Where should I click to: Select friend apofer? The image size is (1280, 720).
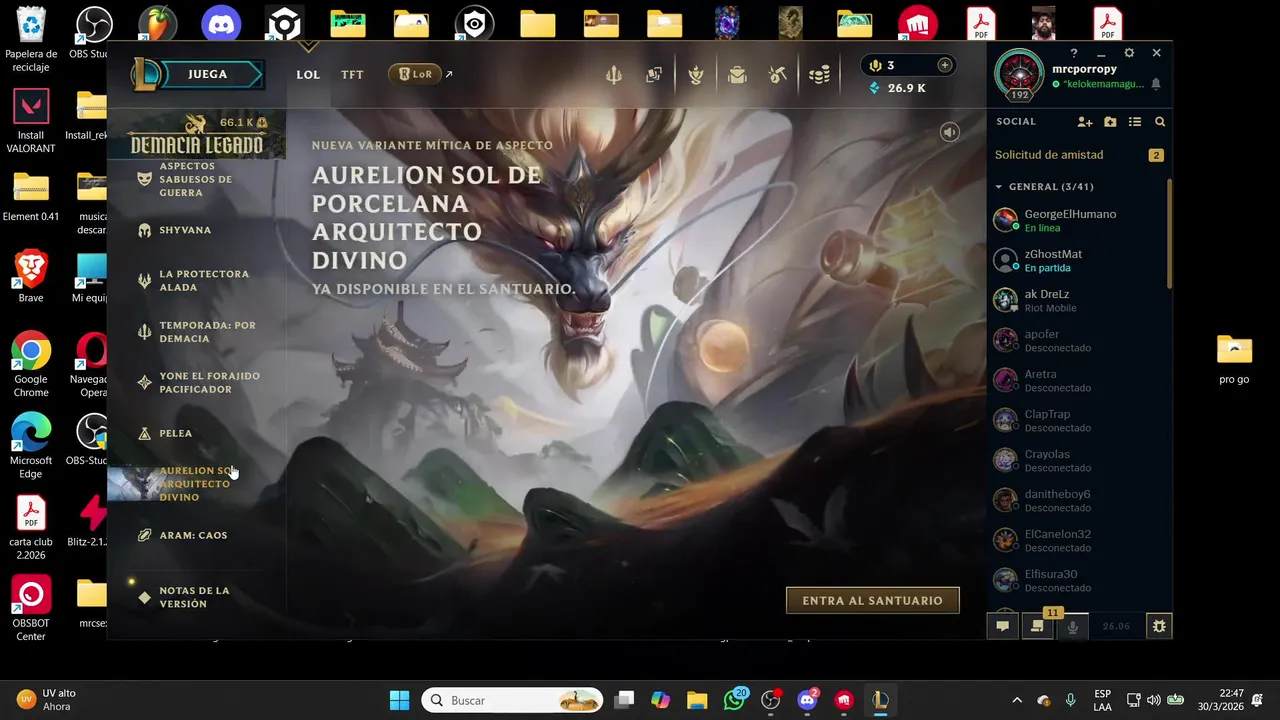coord(1078,340)
